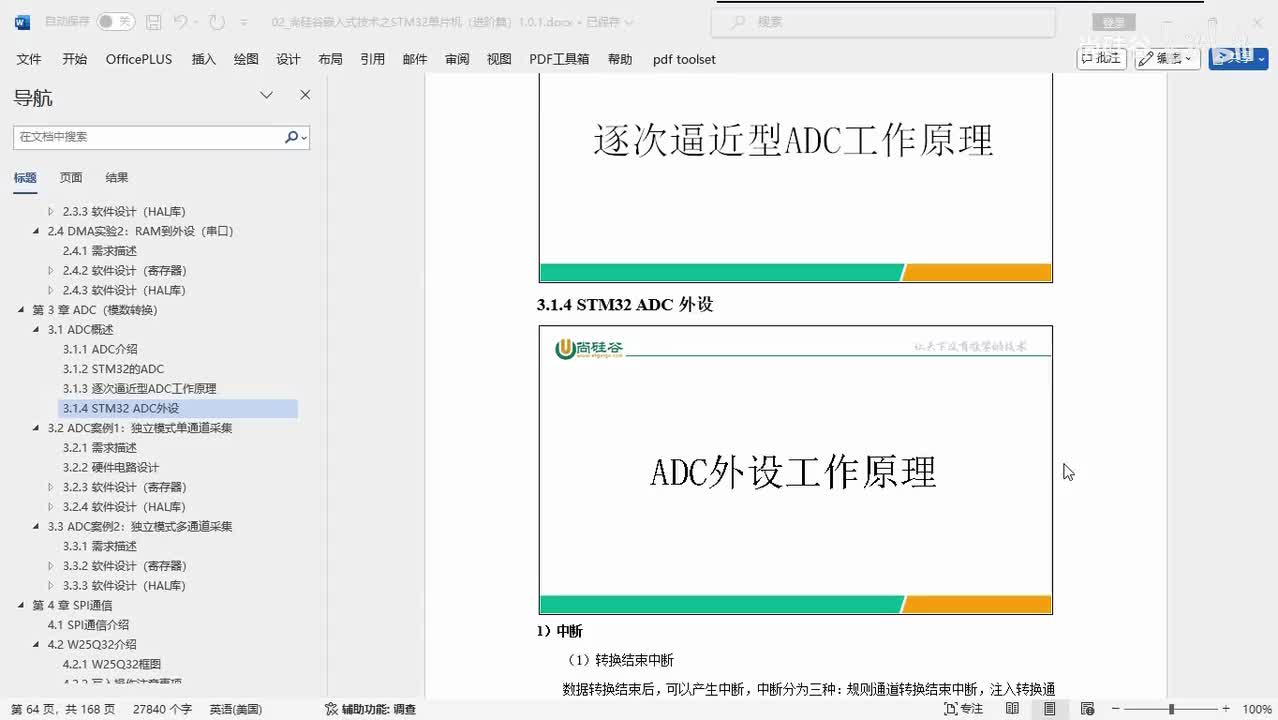Click the Word application logo

(x=23, y=21)
